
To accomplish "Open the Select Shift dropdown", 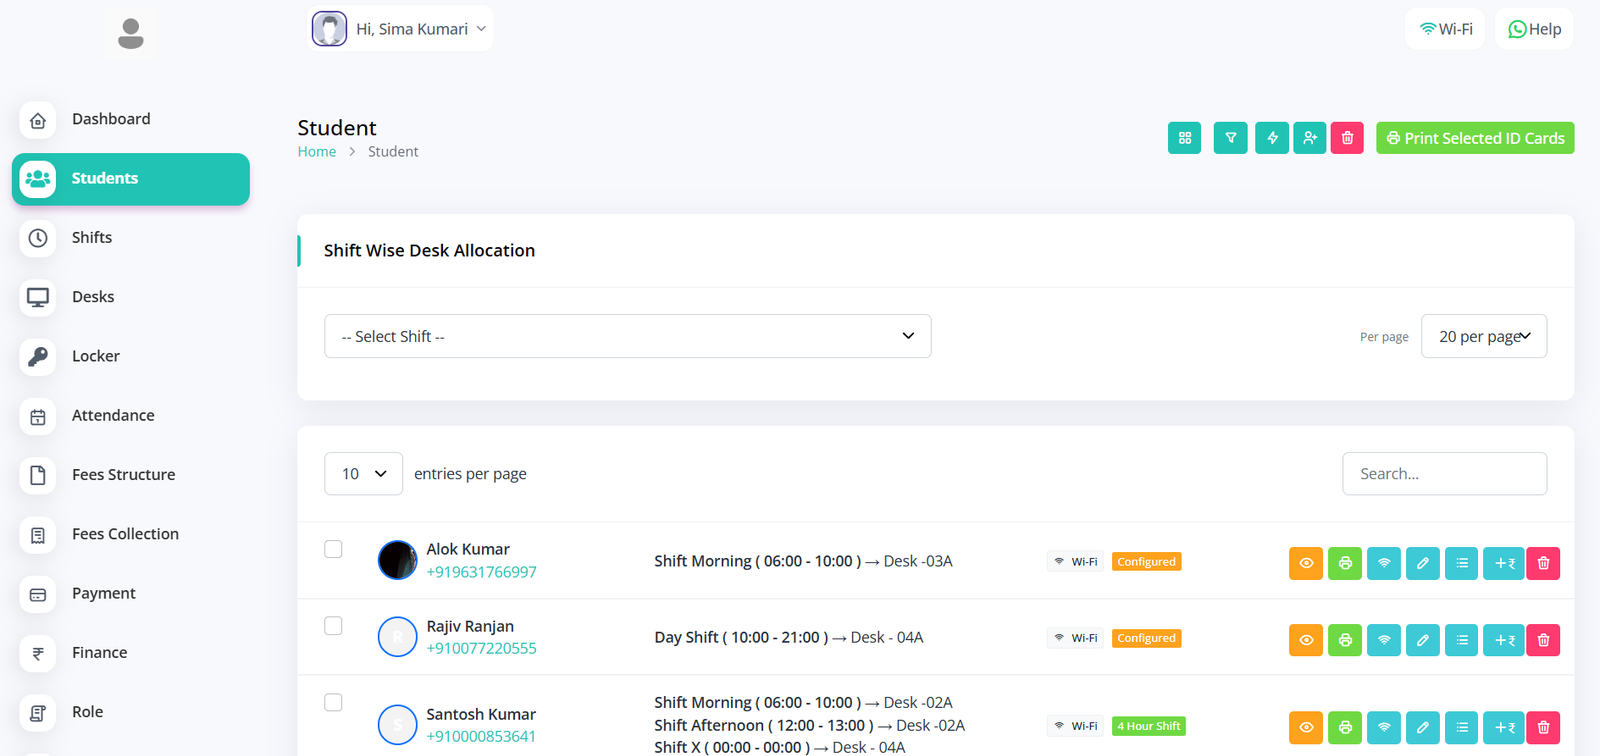I will point(627,336).
